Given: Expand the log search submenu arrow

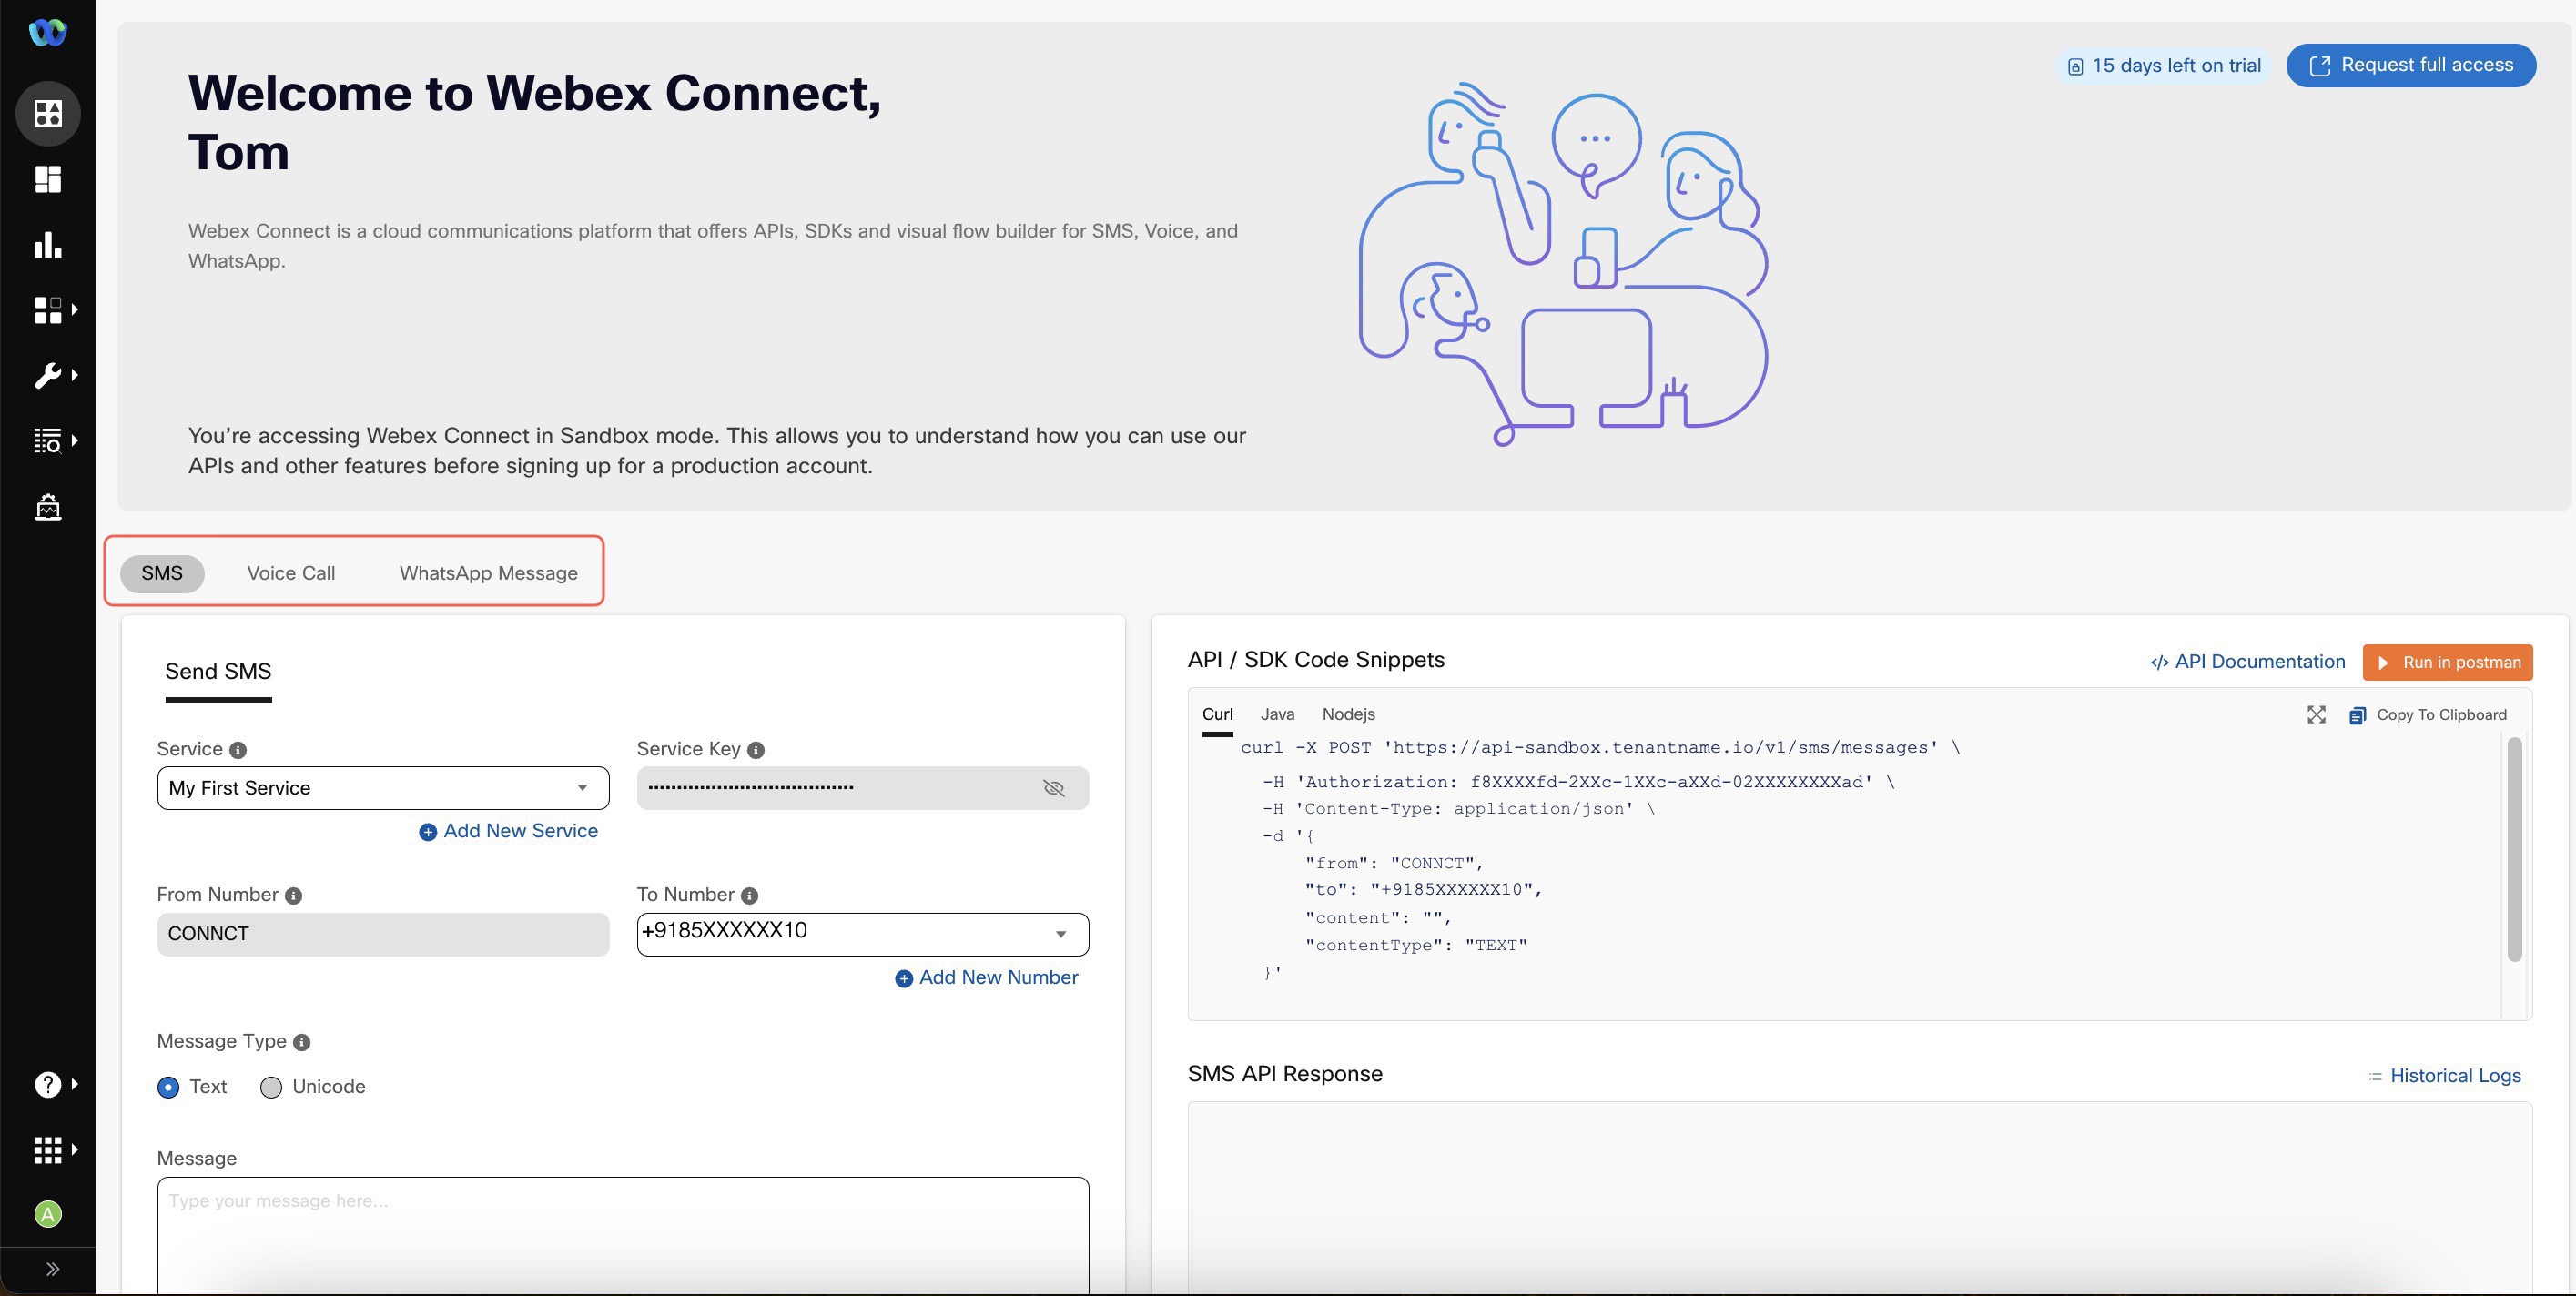Looking at the screenshot, I should pos(75,441).
